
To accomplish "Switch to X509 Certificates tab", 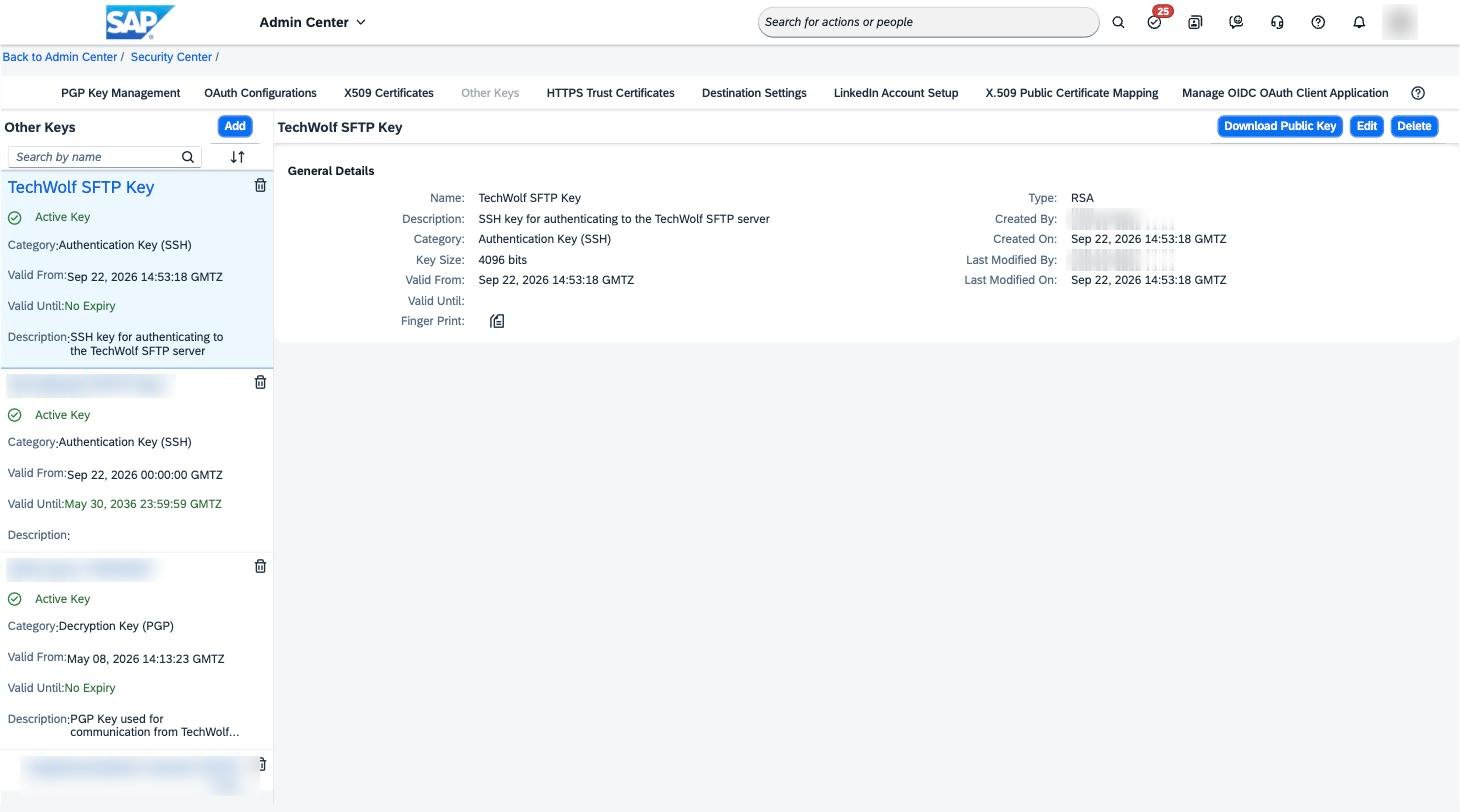I will [389, 93].
